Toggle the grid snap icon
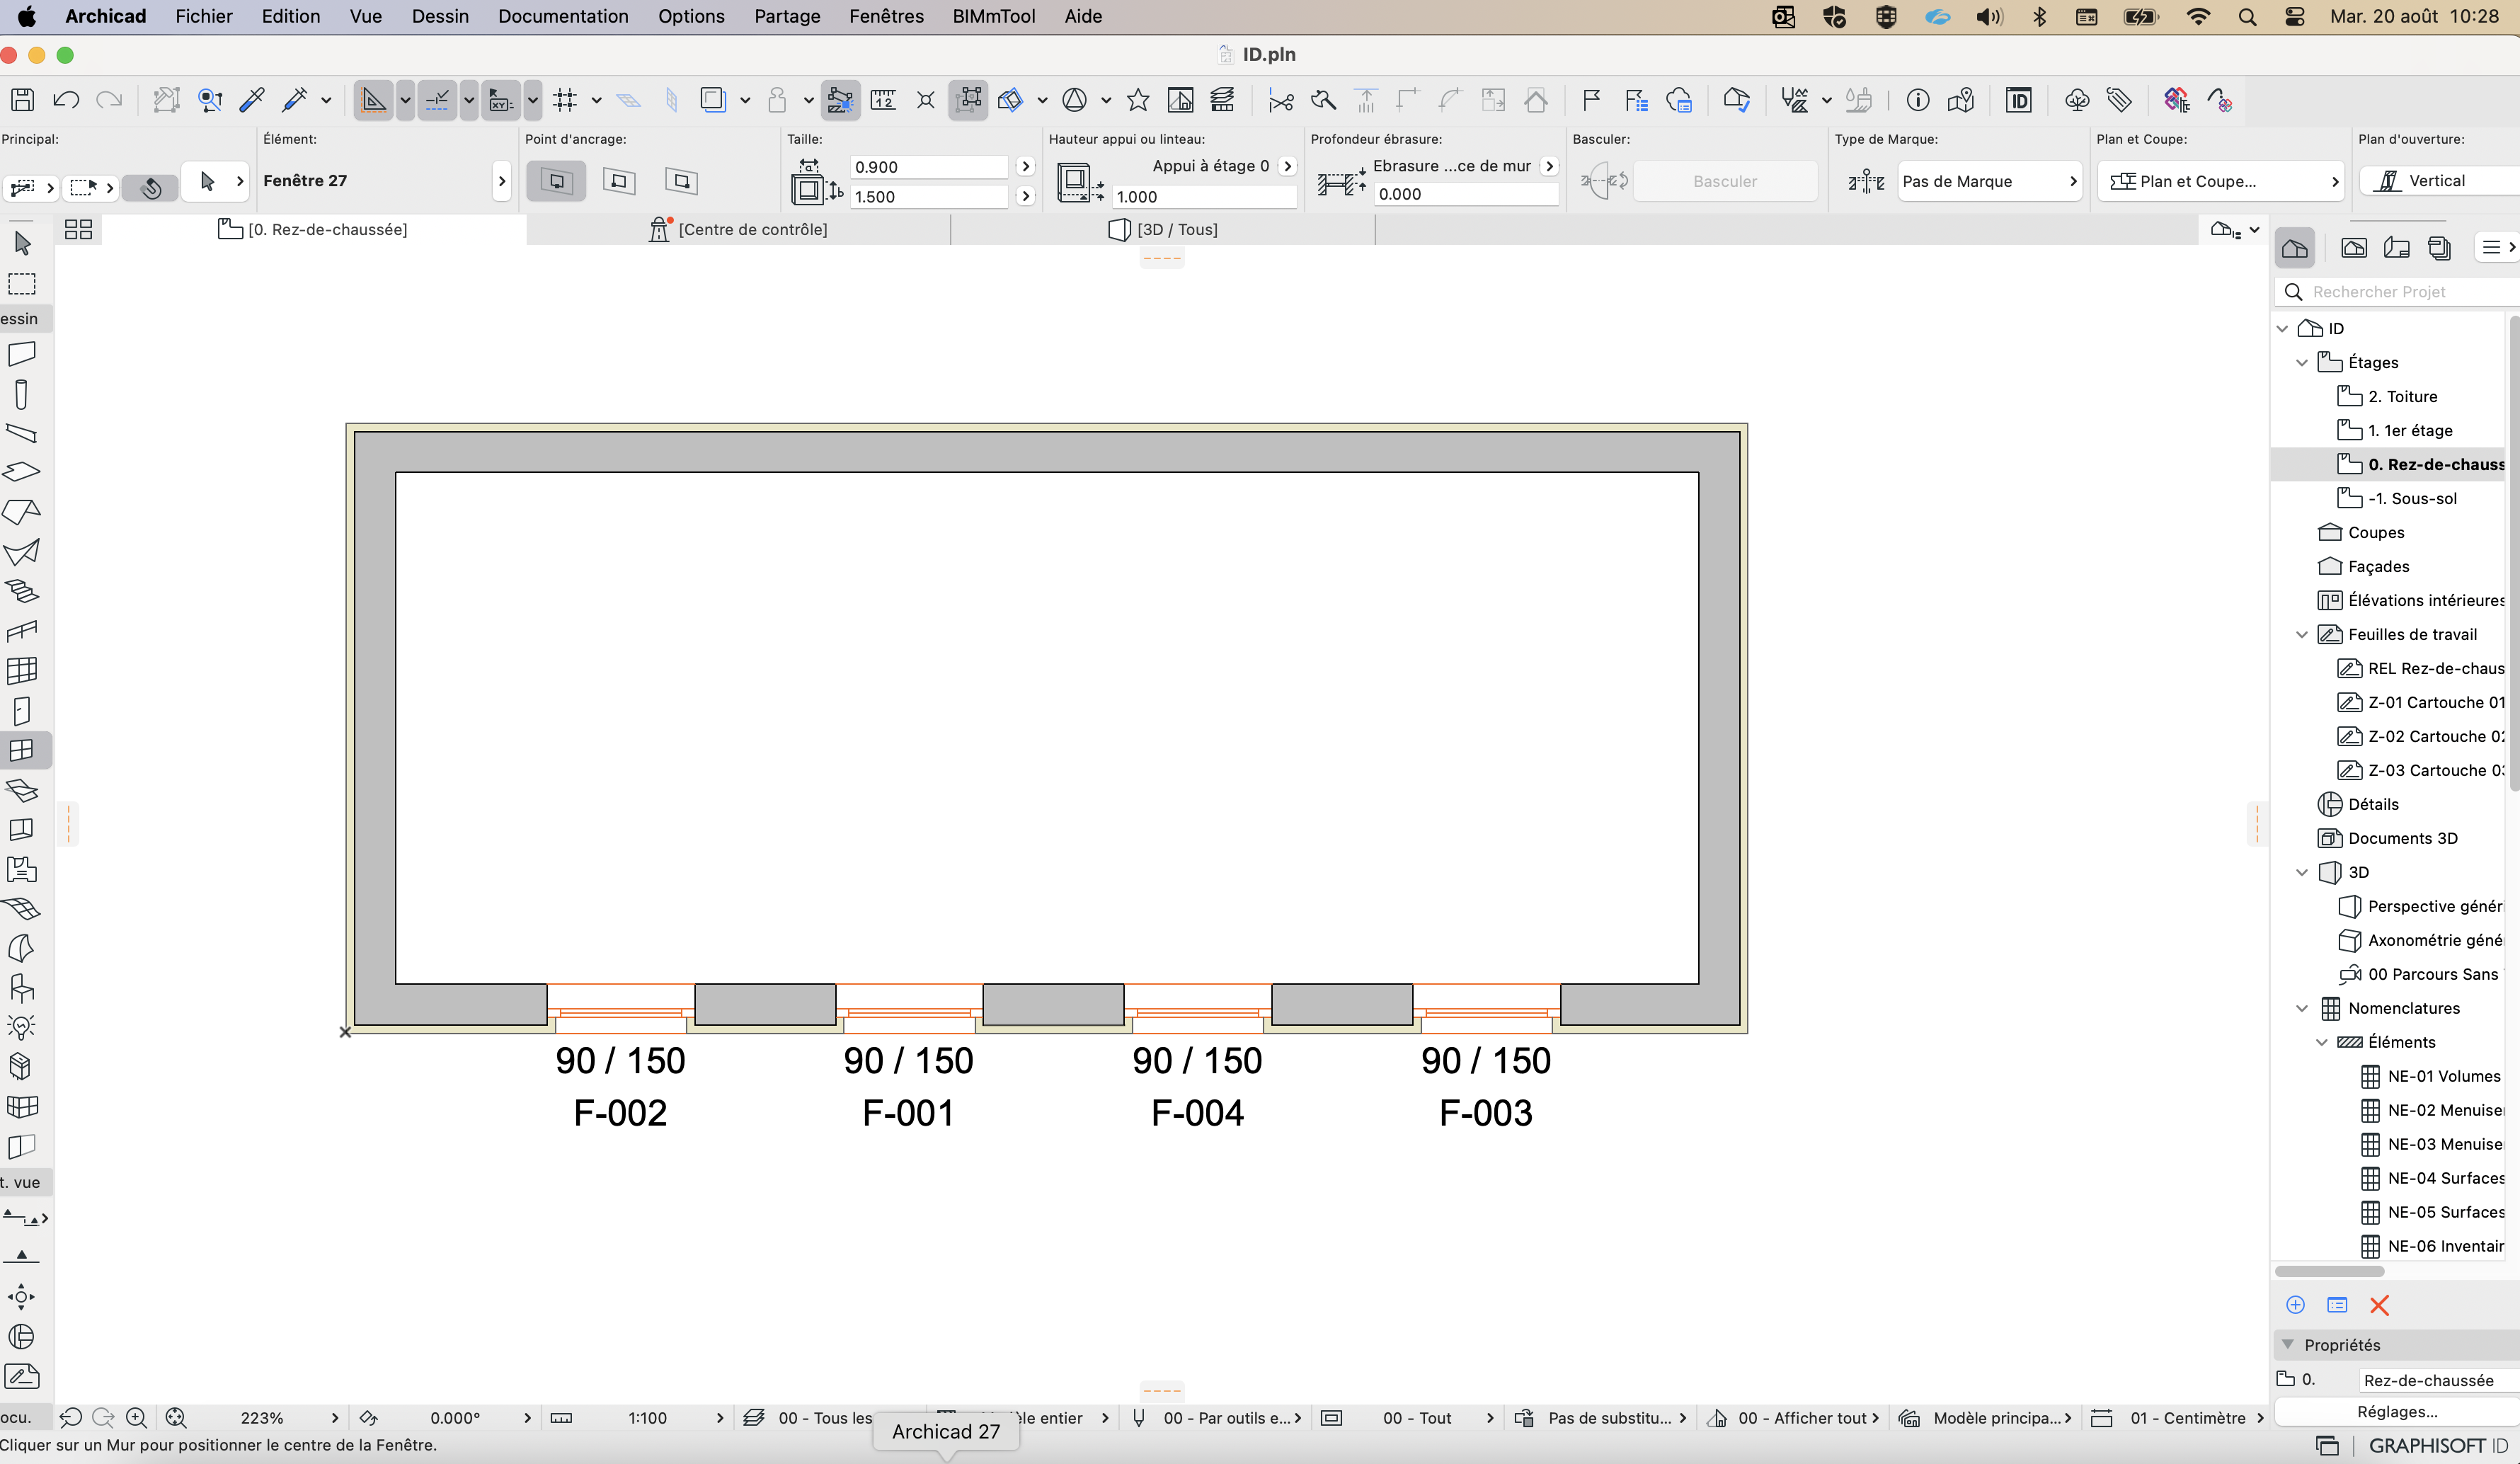Viewport: 2520px width, 1464px height. [x=565, y=99]
